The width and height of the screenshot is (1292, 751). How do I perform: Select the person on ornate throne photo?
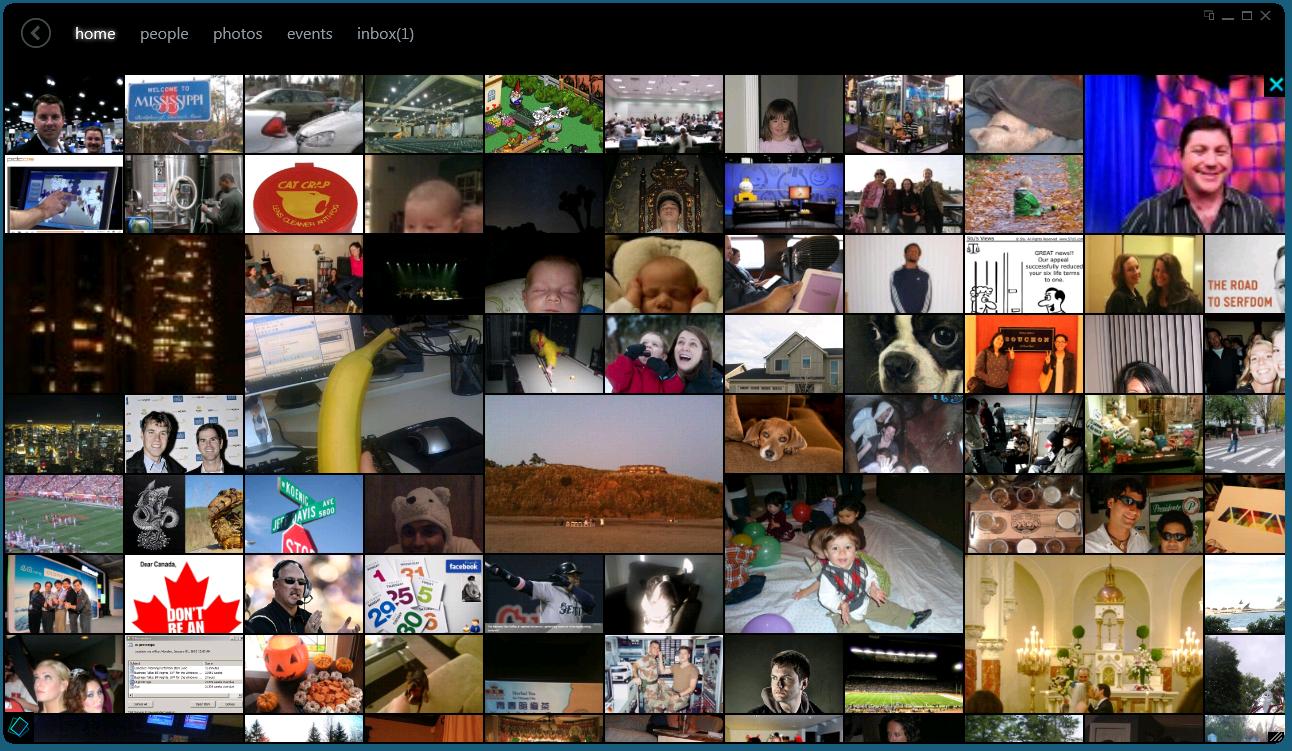664,194
